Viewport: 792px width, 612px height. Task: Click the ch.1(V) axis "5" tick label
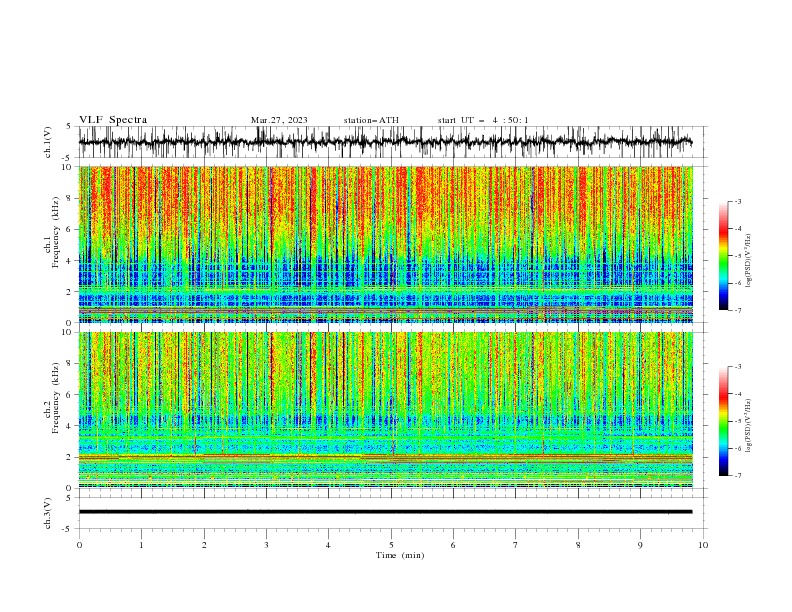(x=69, y=127)
